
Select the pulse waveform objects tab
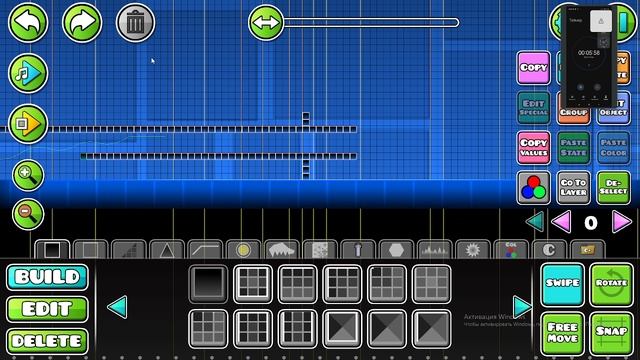coord(434,249)
